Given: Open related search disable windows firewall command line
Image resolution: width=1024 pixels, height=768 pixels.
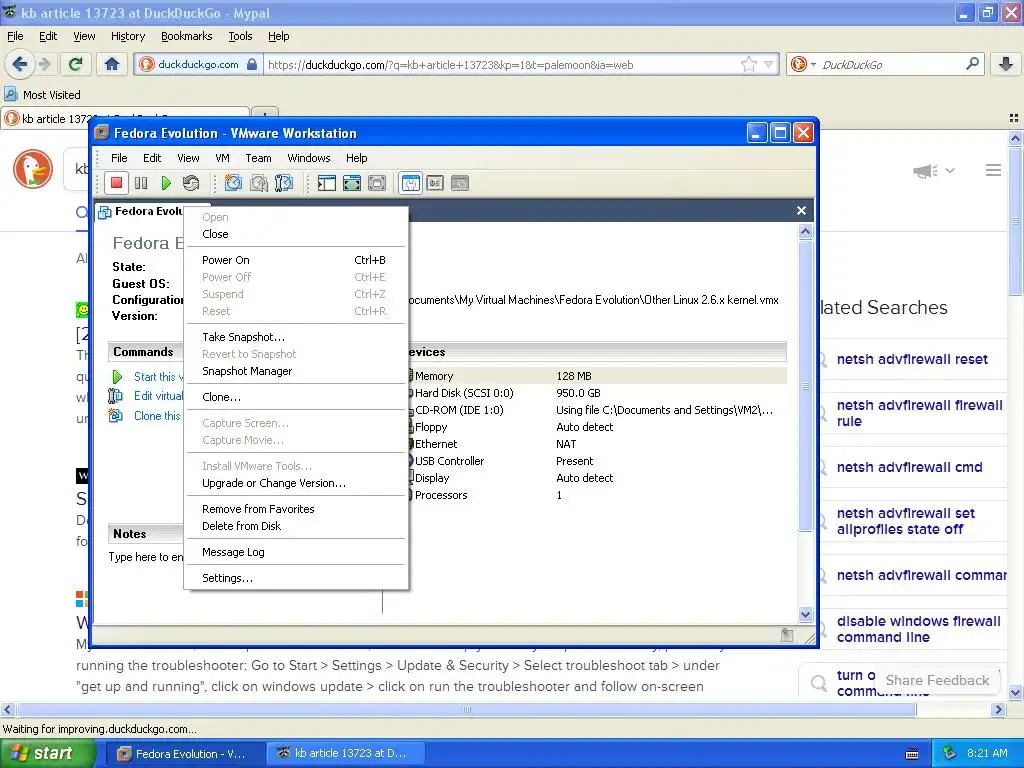Looking at the screenshot, I should tap(918, 629).
